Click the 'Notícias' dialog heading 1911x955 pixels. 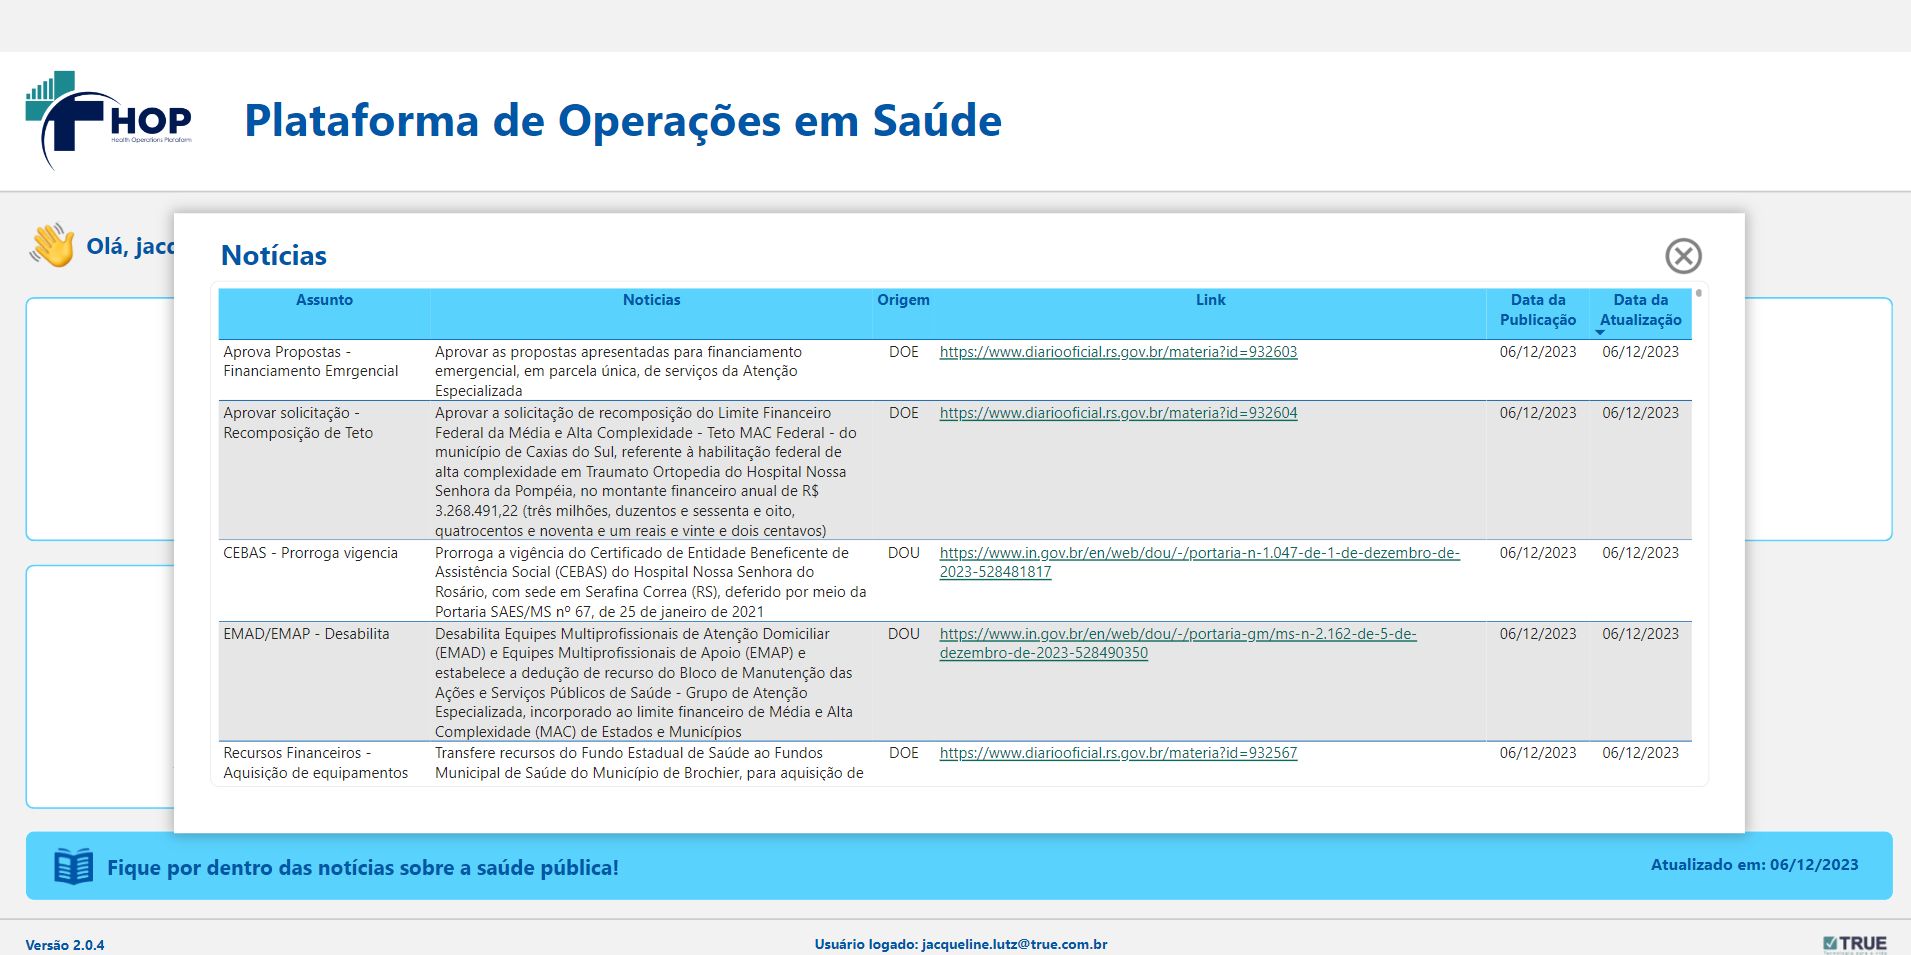[x=274, y=256]
